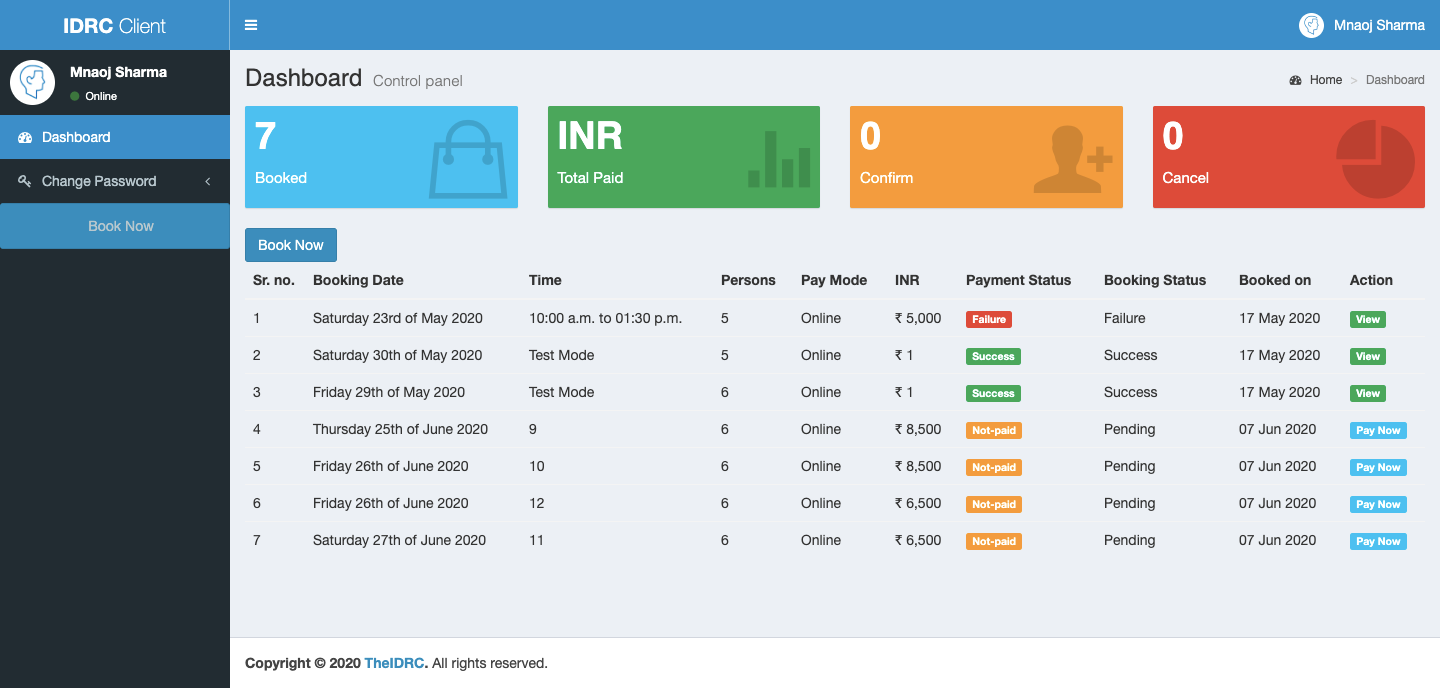Image resolution: width=1440 pixels, height=688 pixels.
Task: Click the add-user icon on Confirm card
Action: (x=1072, y=160)
